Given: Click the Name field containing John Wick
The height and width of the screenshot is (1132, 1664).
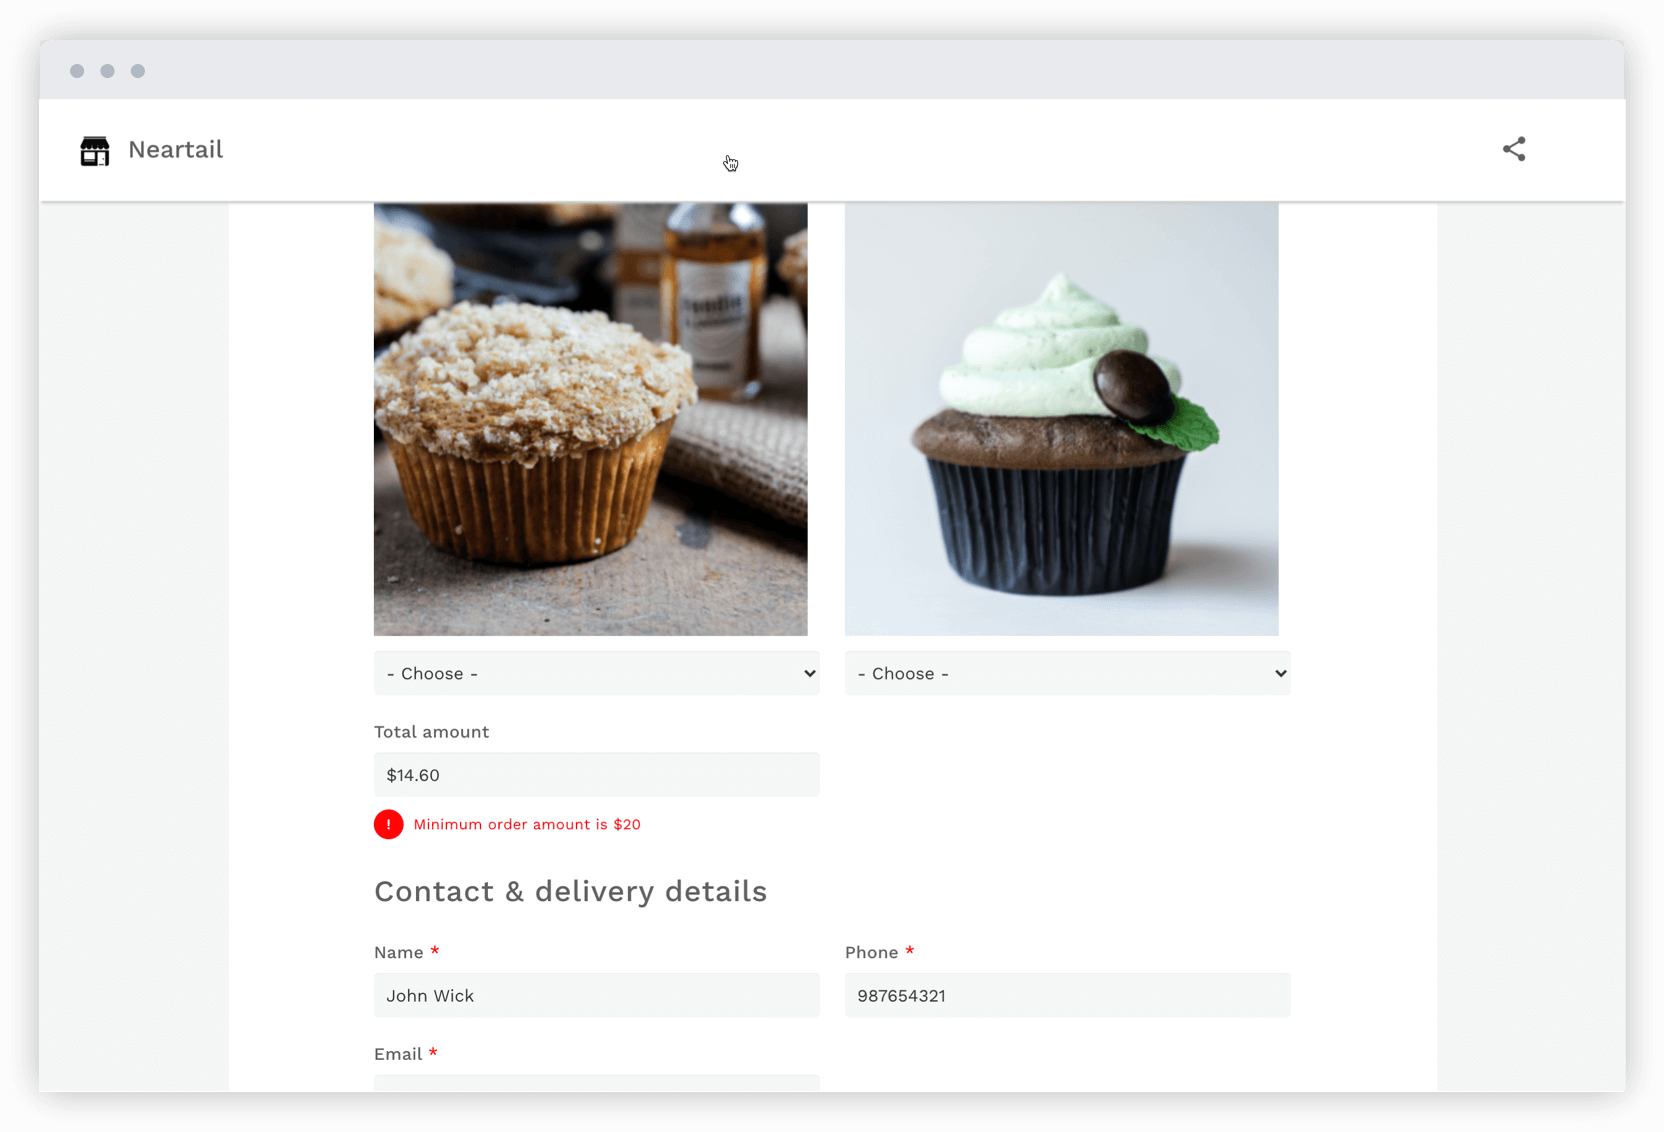Looking at the screenshot, I should (x=596, y=995).
